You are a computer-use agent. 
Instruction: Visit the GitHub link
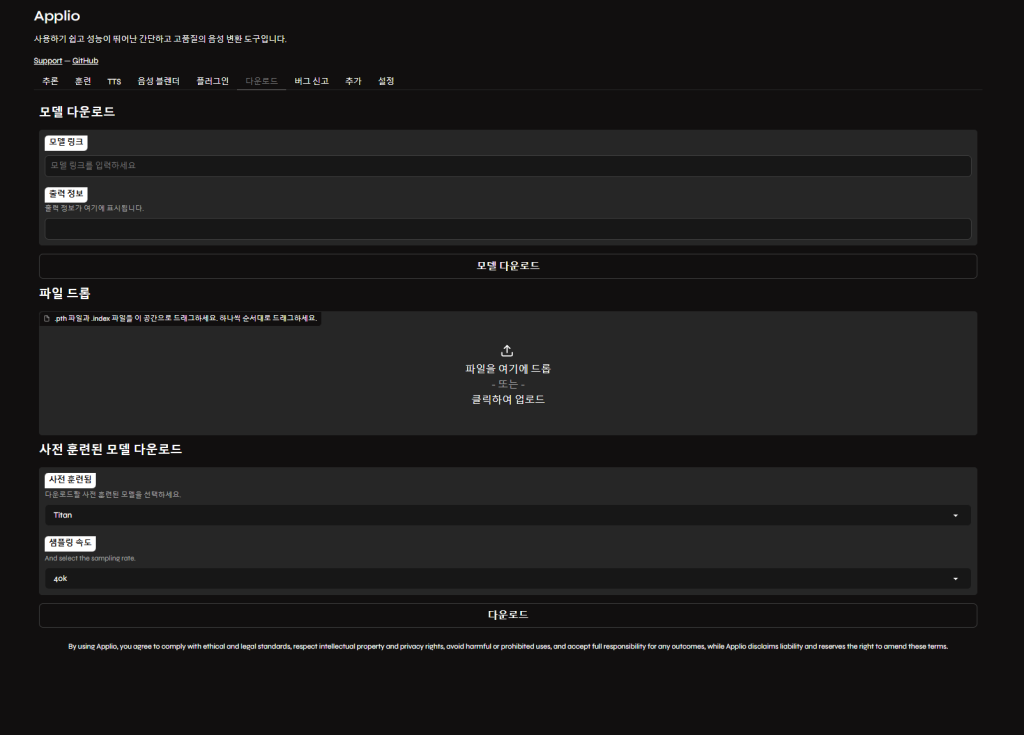coord(85,61)
